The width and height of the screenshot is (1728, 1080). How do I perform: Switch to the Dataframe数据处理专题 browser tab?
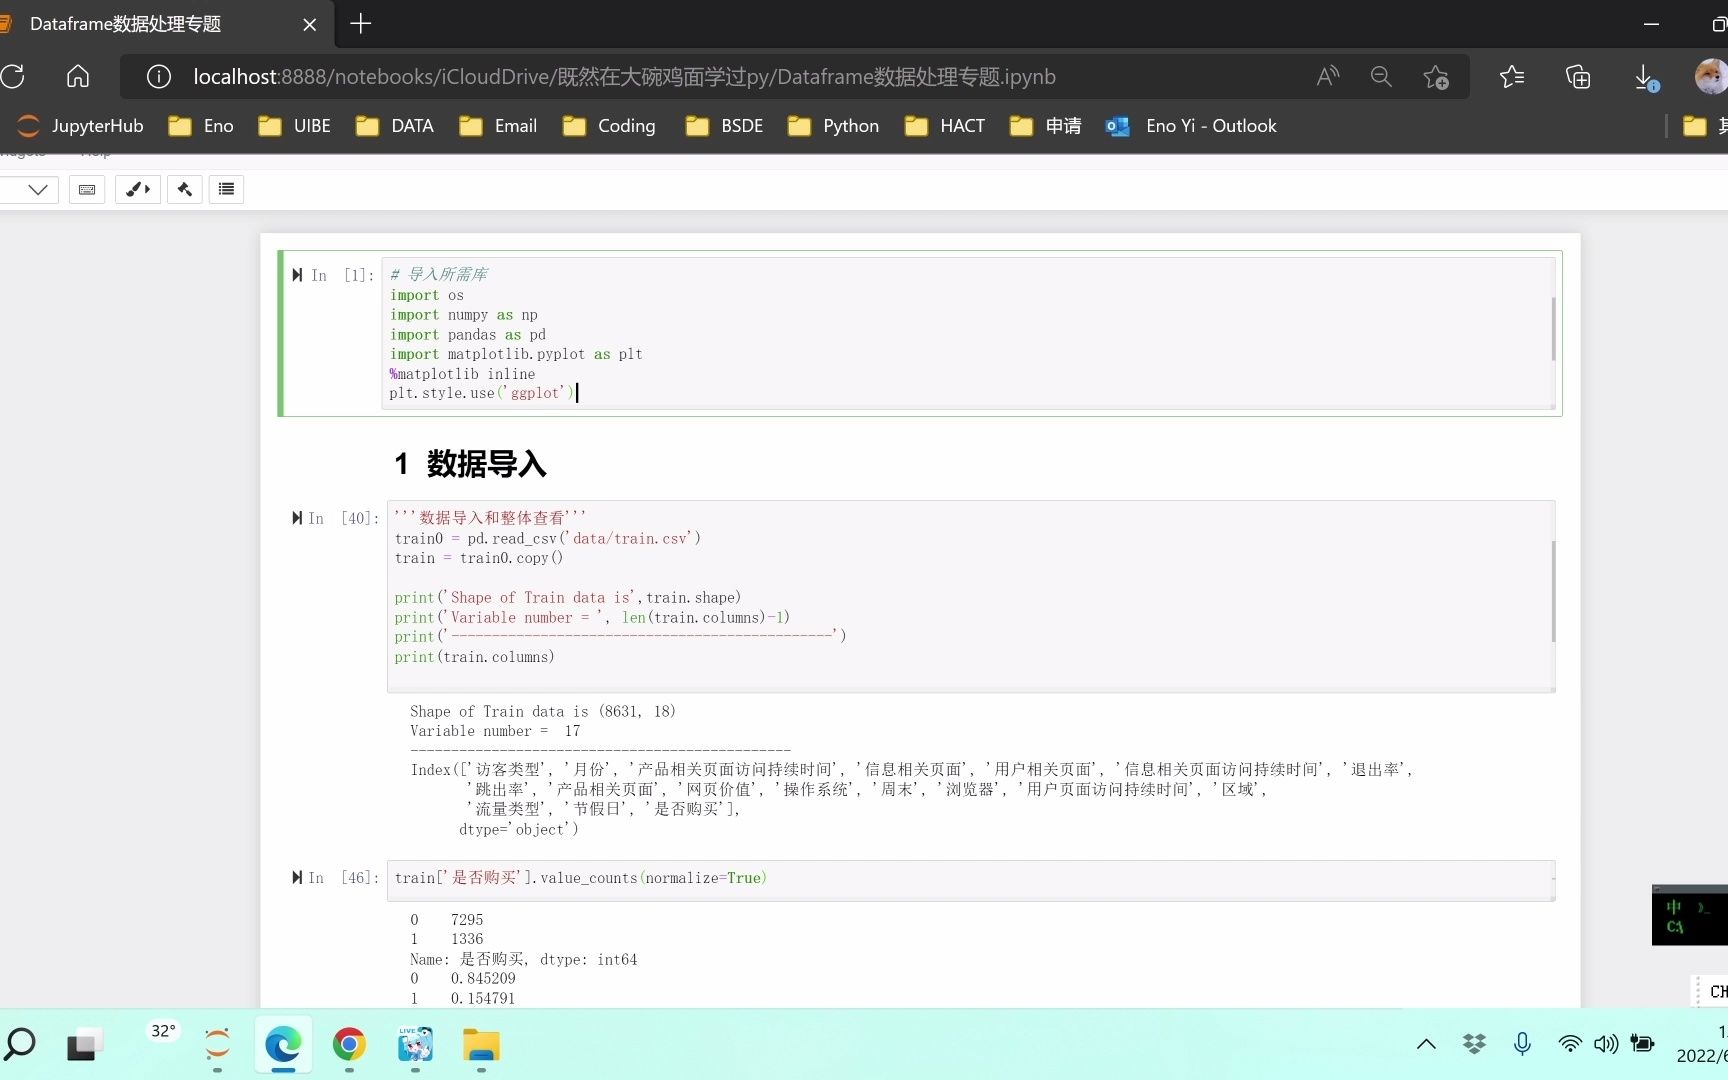pyautogui.click(x=125, y=24)
